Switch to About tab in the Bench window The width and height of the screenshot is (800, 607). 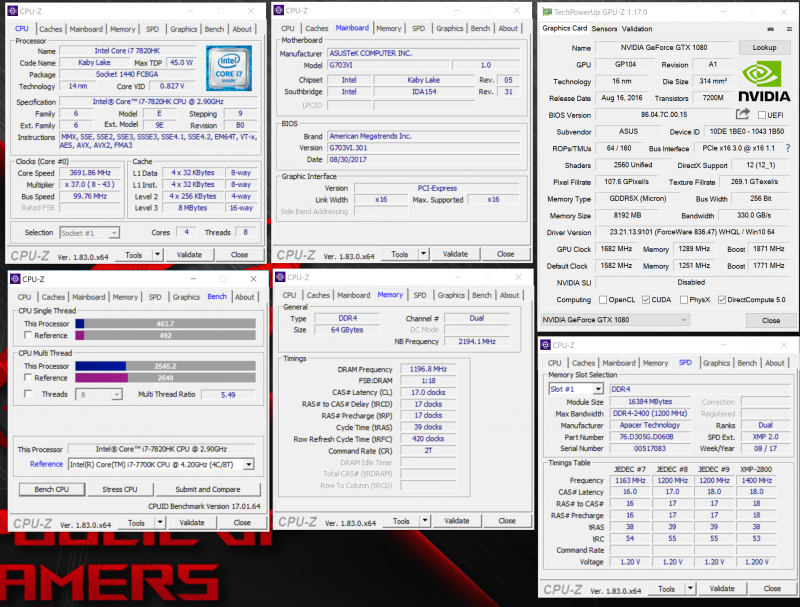(244, 297)
